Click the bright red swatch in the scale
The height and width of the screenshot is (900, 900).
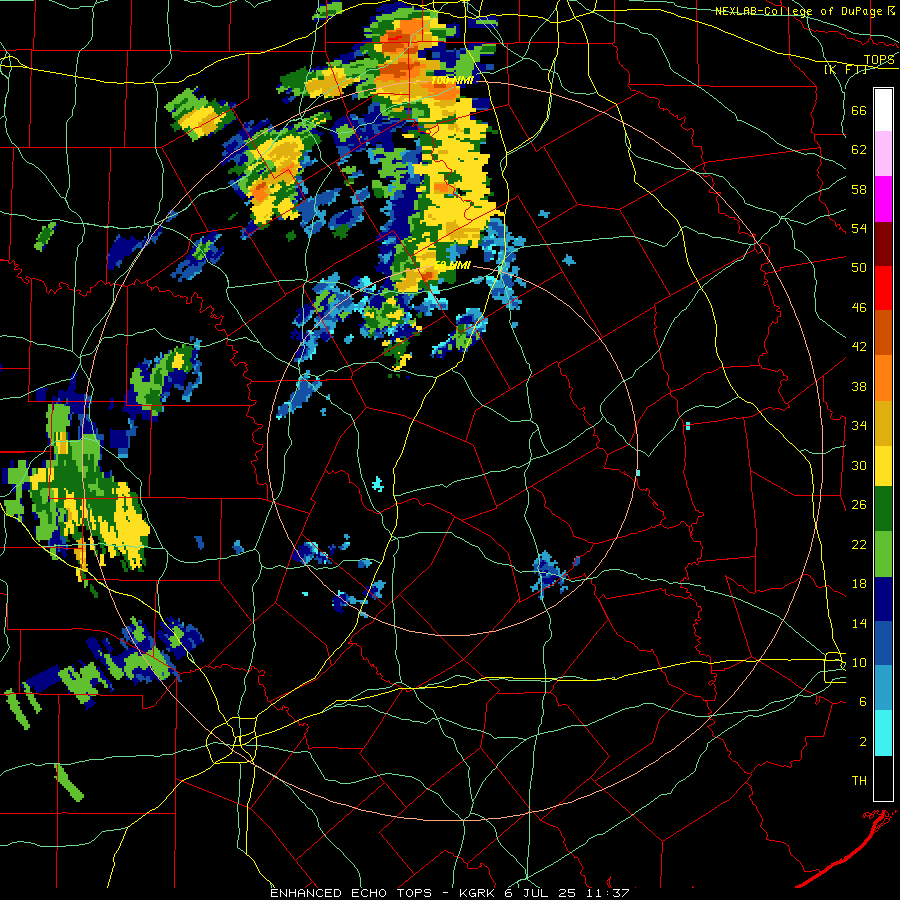[883, 288]
